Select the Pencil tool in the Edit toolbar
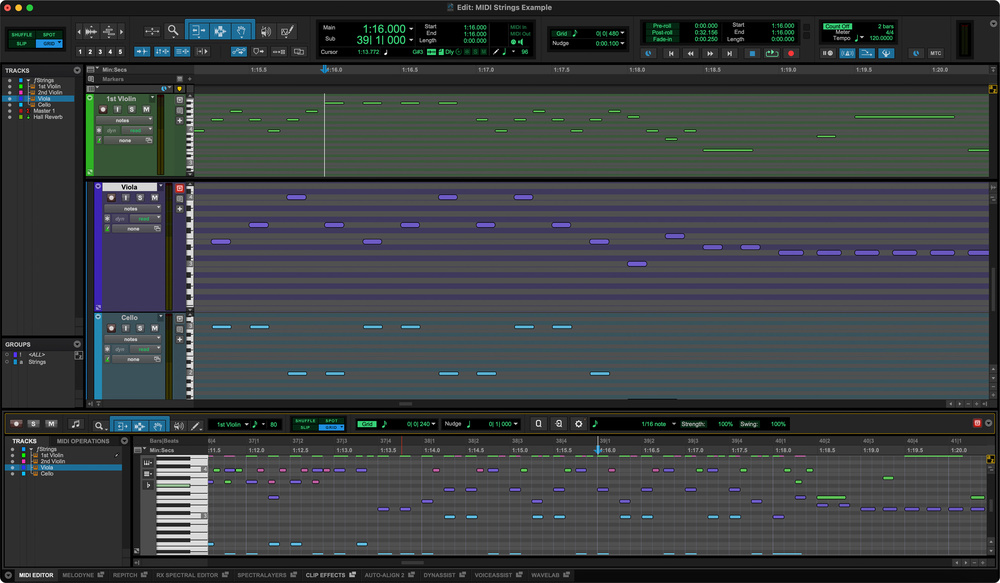 (287, 31)
